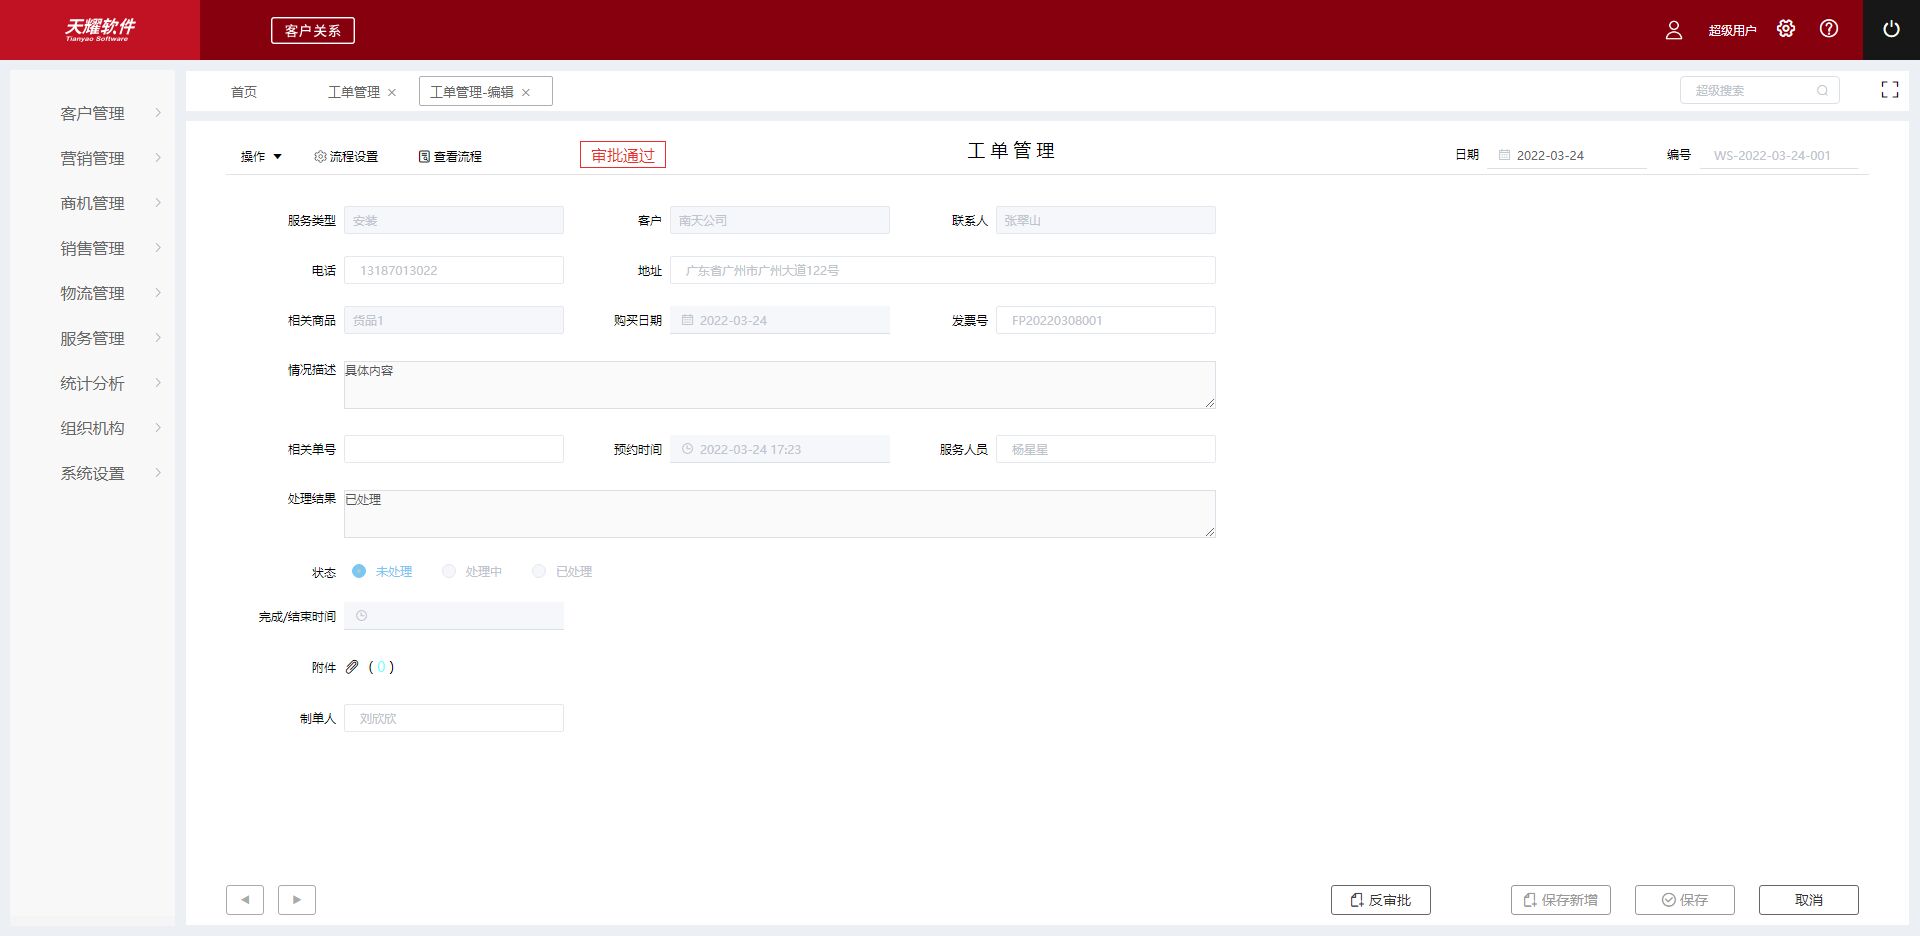1920x936 pixels.
Task: Go to previous record arrow
Action: coord(245,899)
